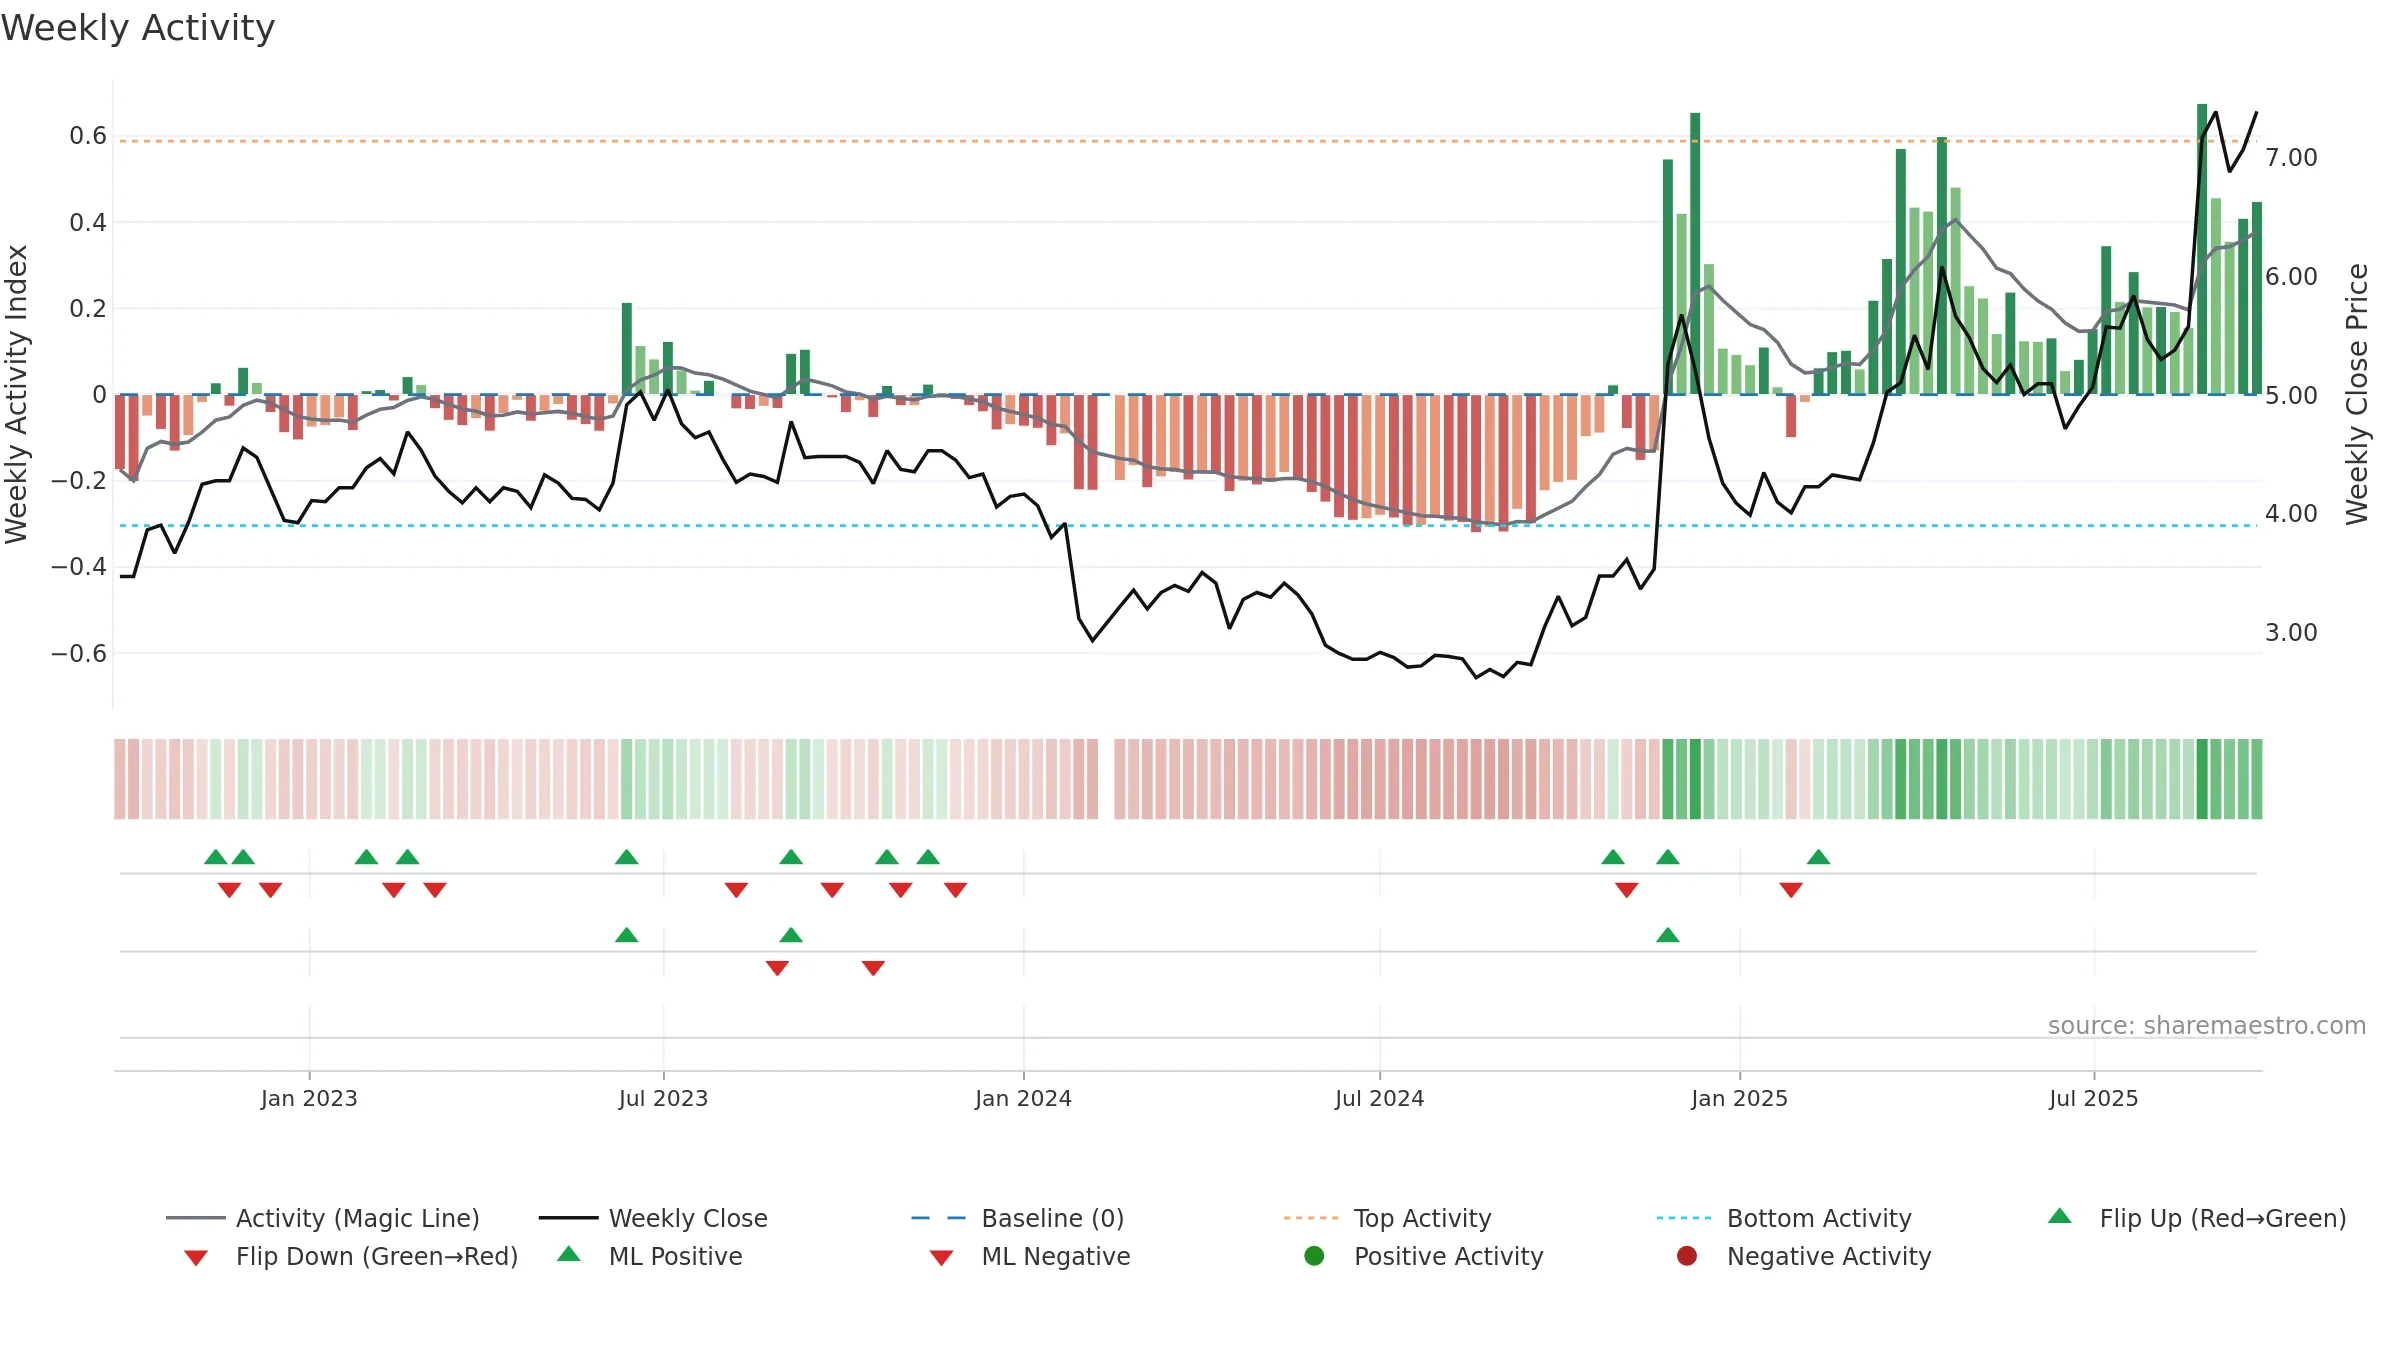This screenshot has width=2400, height=1350.
Task: Click the Jul 2025 axis label
Action: tap(2093, 1098)
